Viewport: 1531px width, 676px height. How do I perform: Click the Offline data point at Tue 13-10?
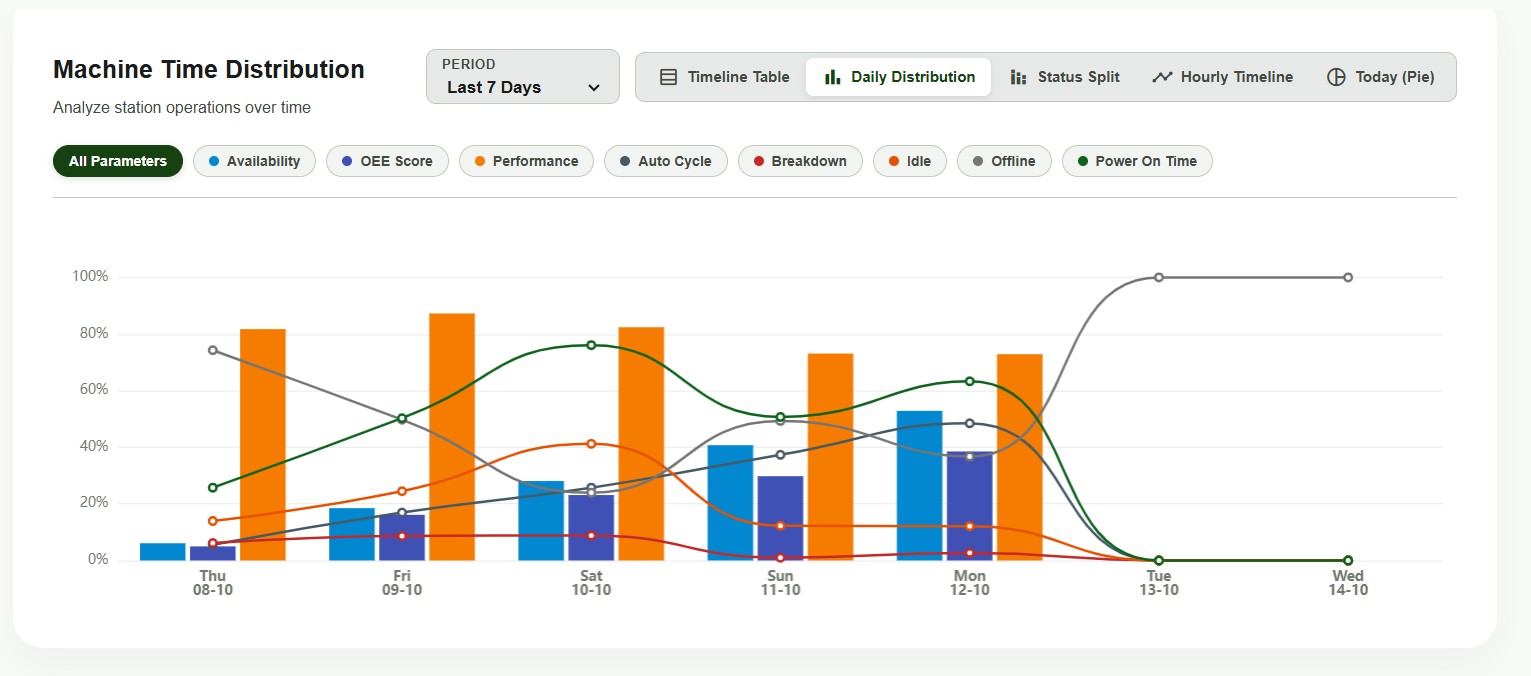(x=1159, y=277)
